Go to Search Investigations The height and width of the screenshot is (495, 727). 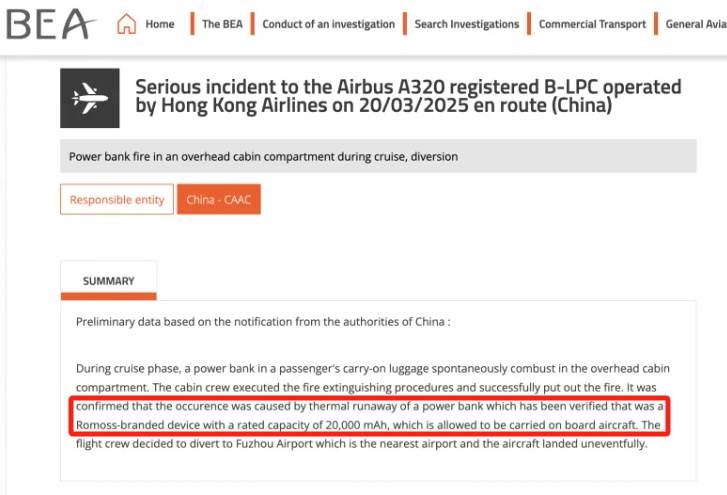pos(466,24)
